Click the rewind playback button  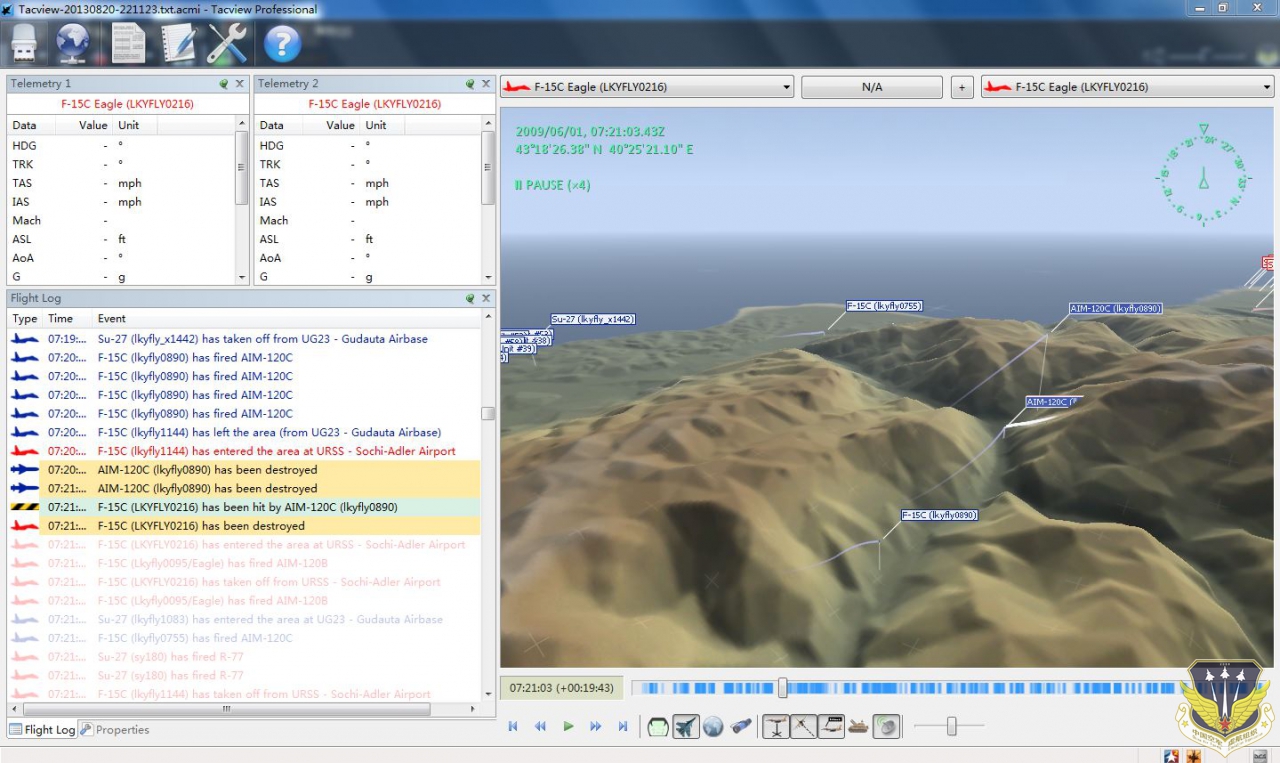(x=540, y=727)
